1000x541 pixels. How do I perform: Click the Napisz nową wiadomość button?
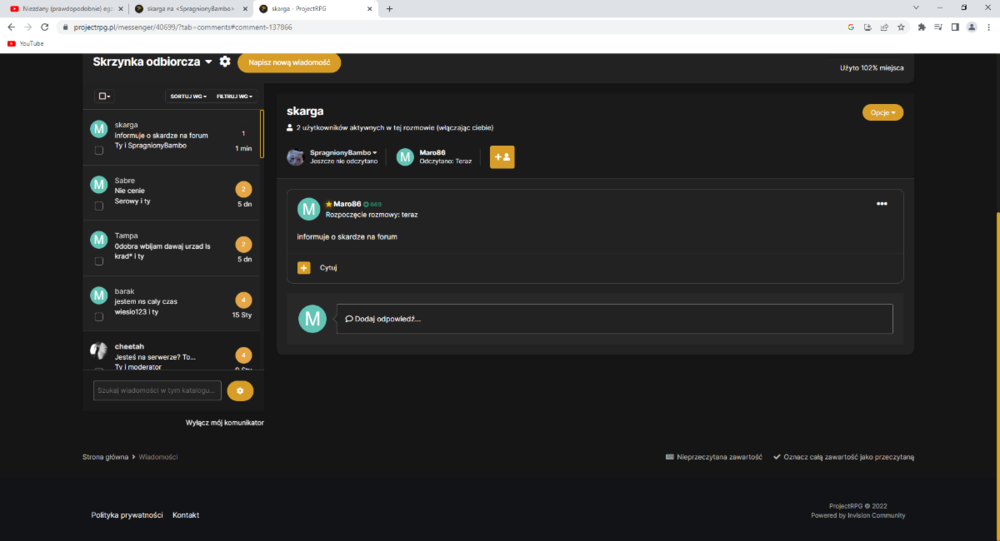click(x=289, y=63)
